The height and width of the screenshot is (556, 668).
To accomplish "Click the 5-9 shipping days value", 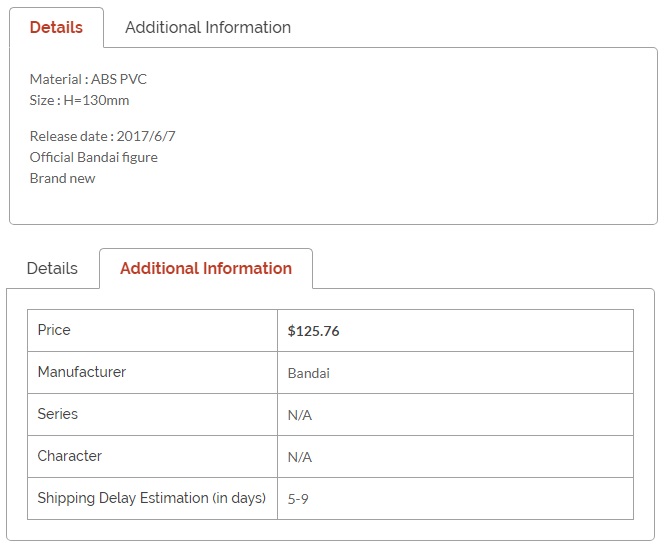I will [x=298, y=499].
